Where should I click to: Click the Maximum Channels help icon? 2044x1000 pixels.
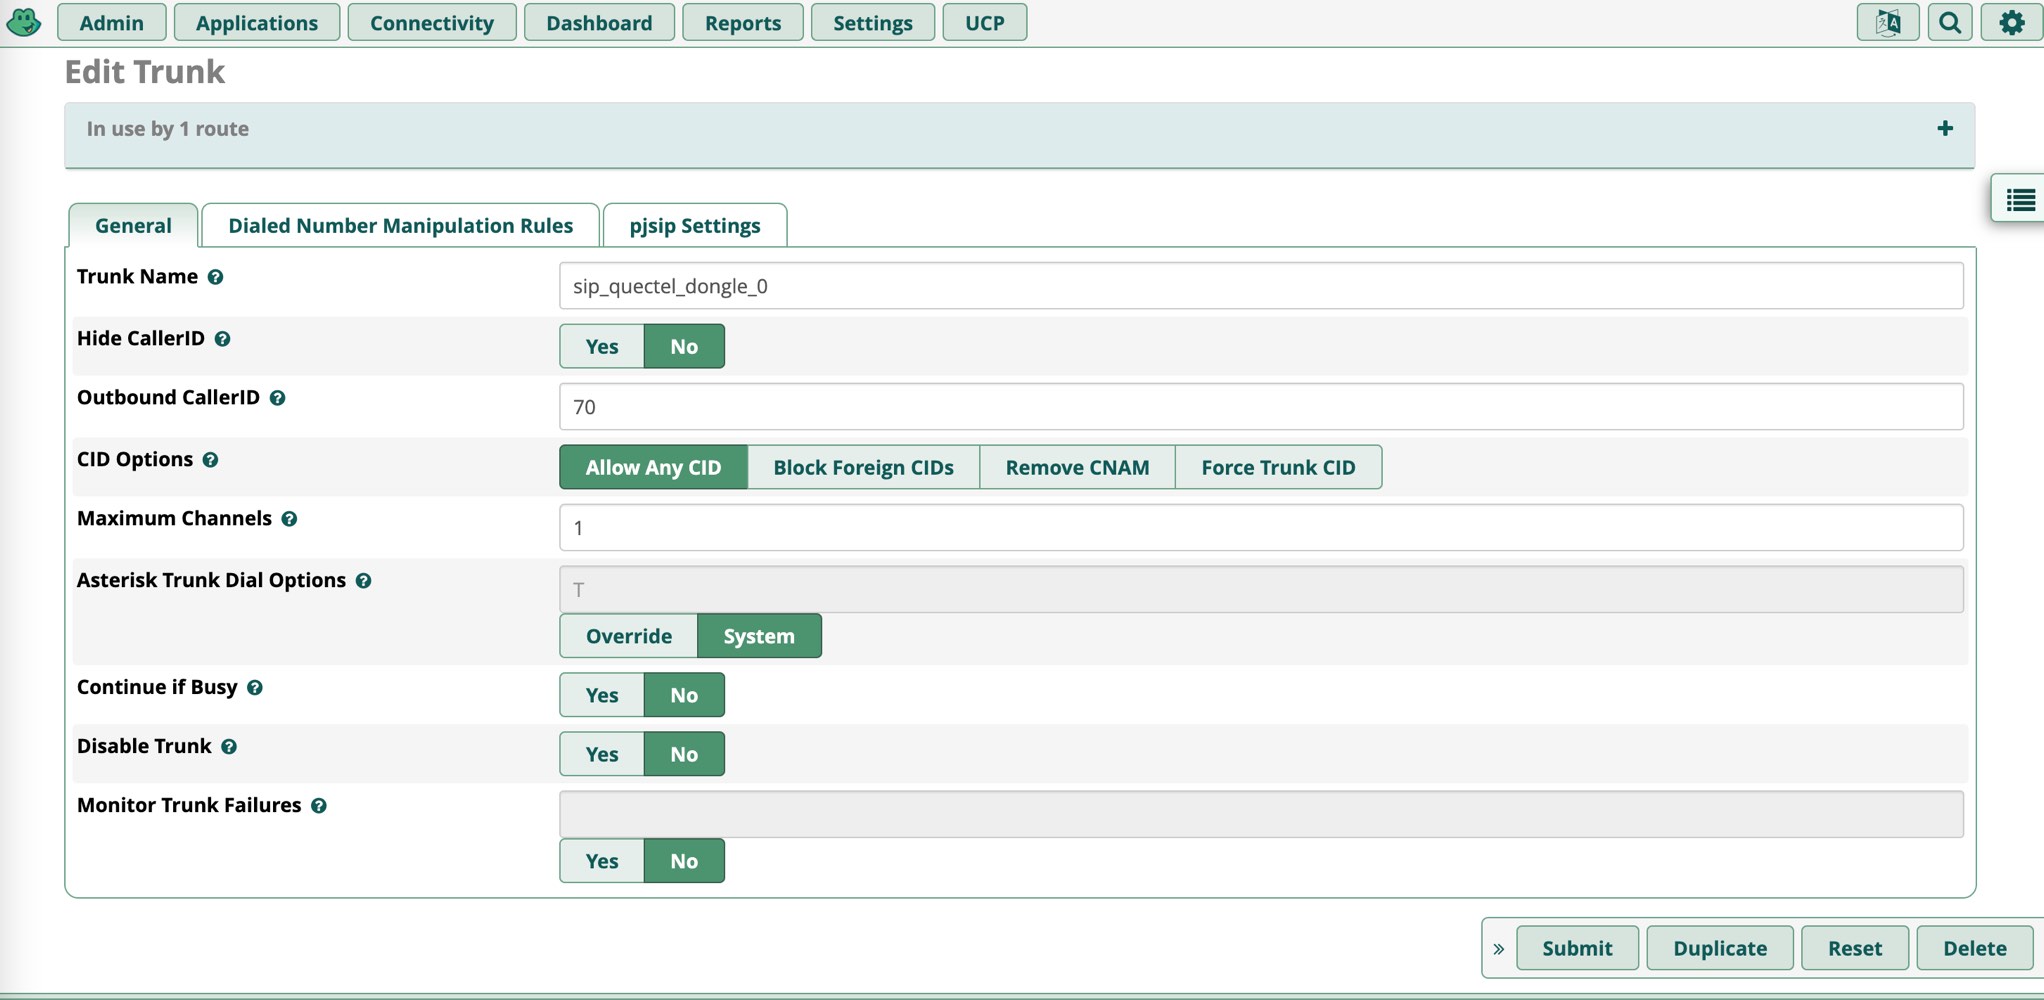point(289,519)
